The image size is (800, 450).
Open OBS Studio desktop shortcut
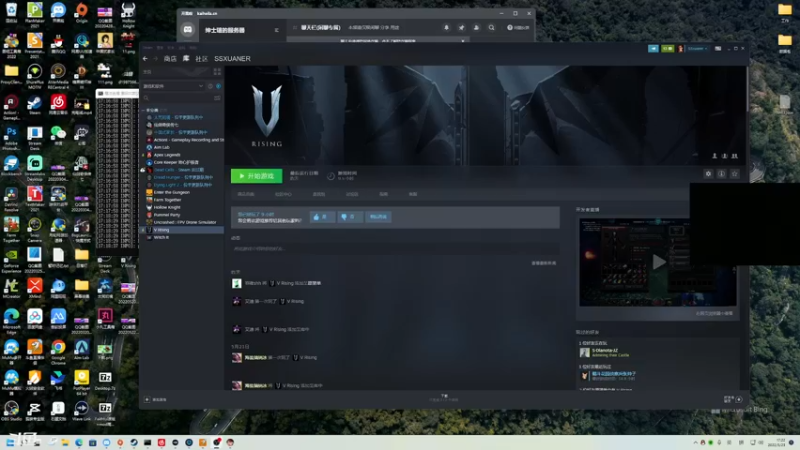(11, 411)
